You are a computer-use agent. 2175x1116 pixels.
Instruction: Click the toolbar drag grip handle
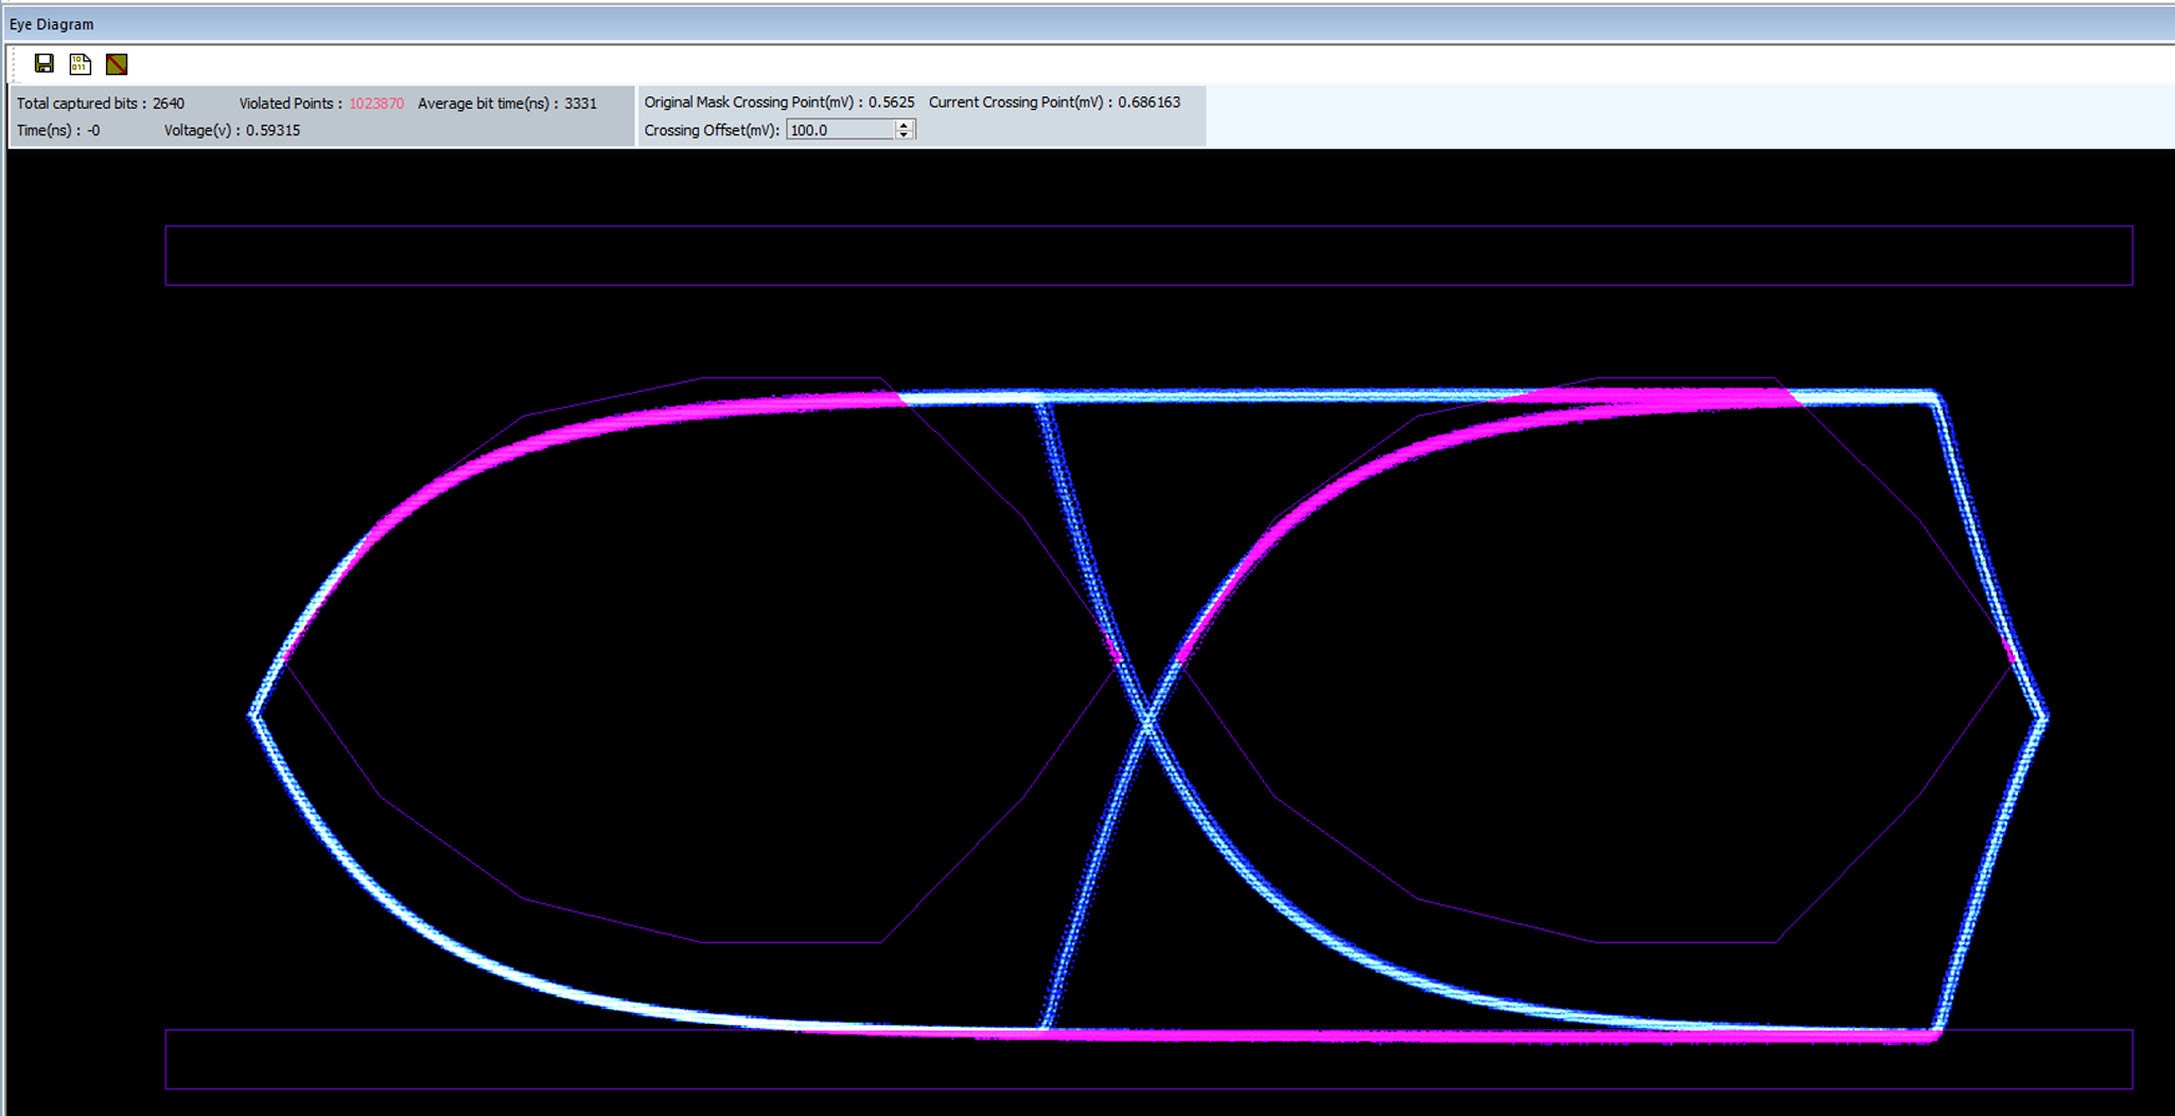click(15, 64)
